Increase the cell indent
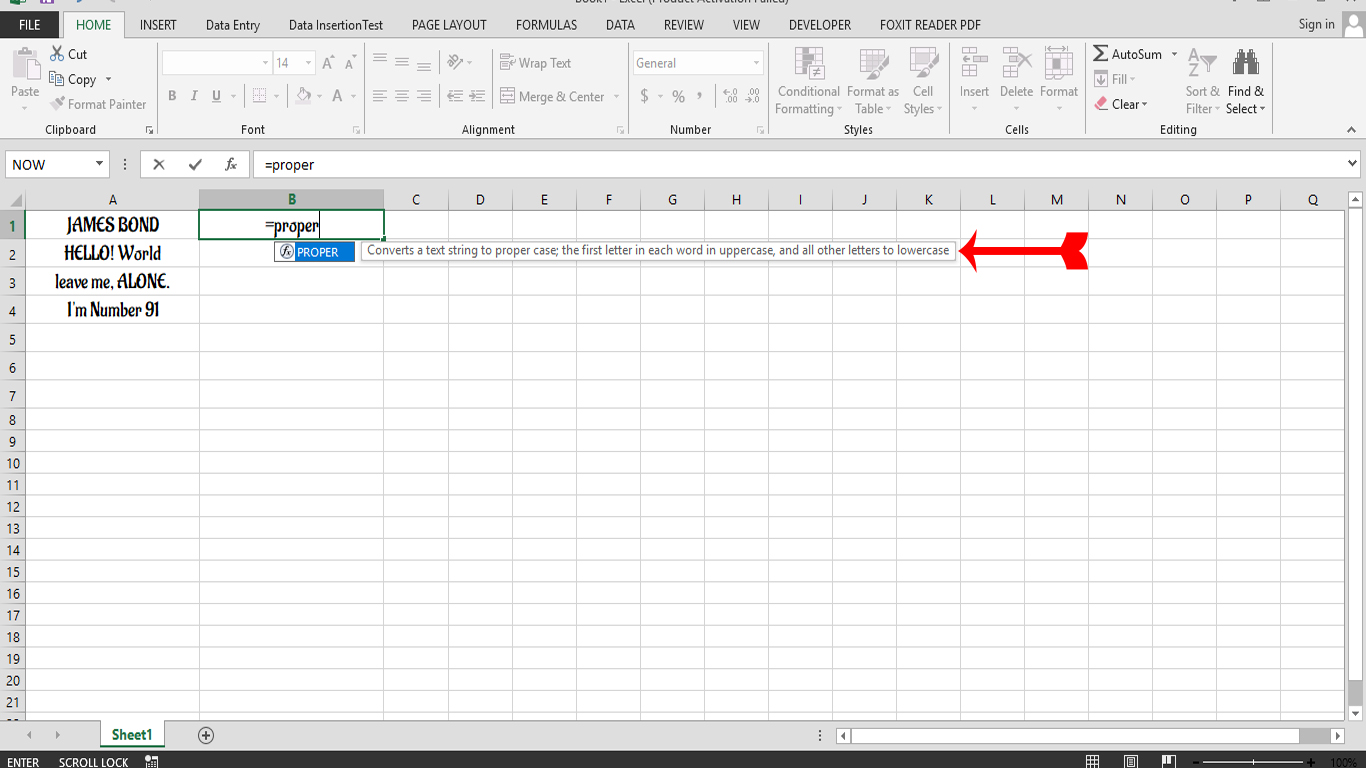Viewport: 1366px width, 768px height. [x=478, y=96]
